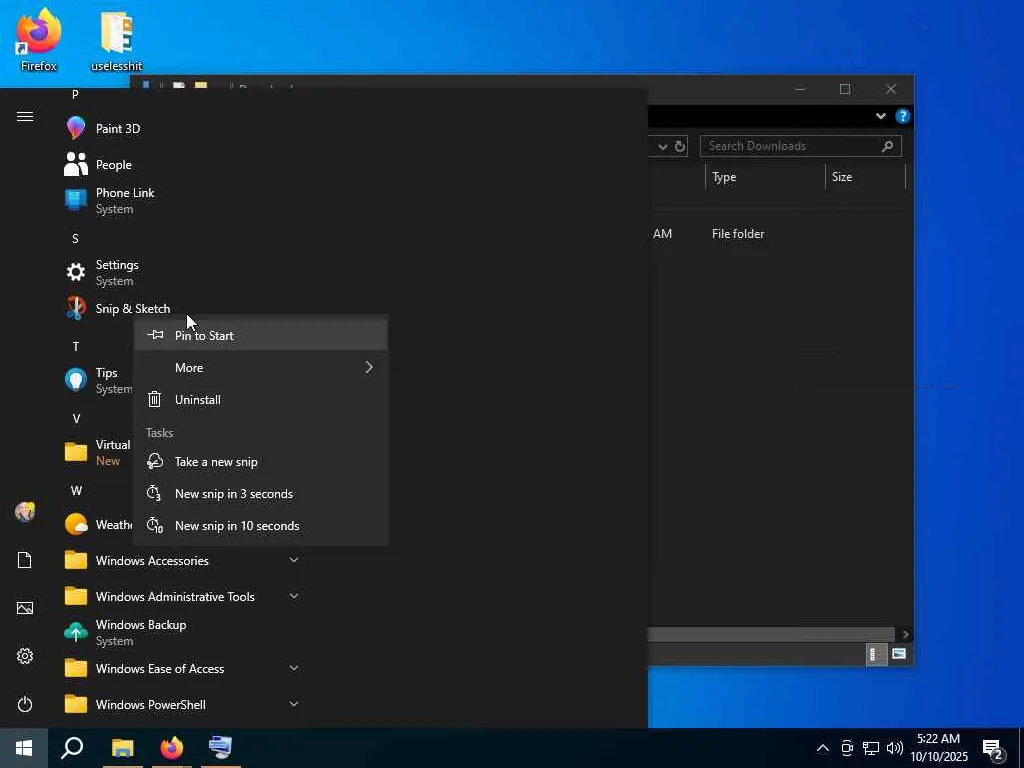Click the Explorer help question mark icon
Screen dimensions: 1024x768
pyautogui.click(x=903, y=116)
